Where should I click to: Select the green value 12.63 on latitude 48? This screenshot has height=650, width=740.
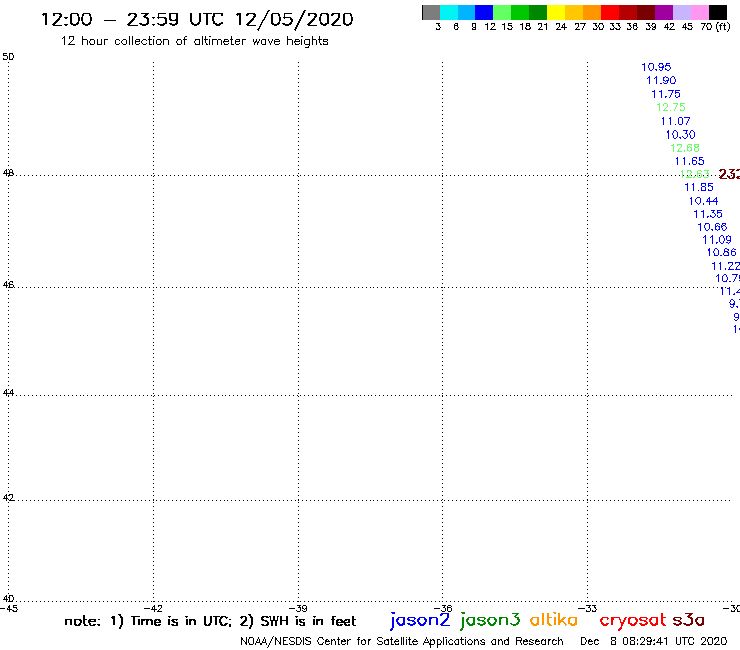pos(694,174)
